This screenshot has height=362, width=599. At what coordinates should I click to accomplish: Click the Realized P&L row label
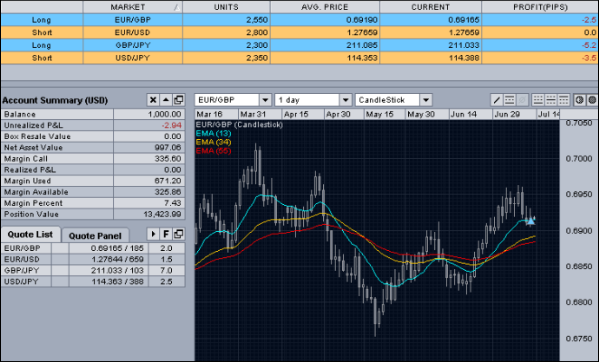click(30, 170)
